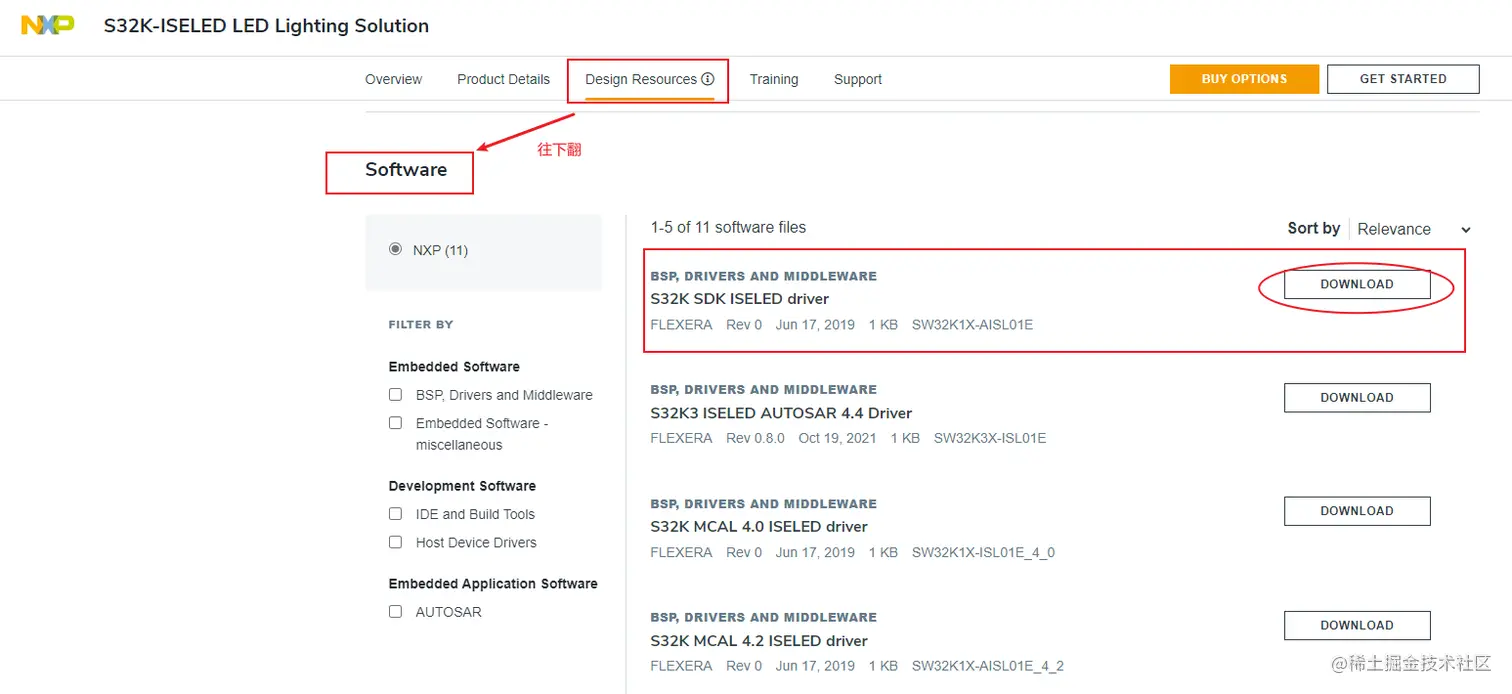Click the page title S32K-ISELED LED Lighting Solution

coord(266,26)
